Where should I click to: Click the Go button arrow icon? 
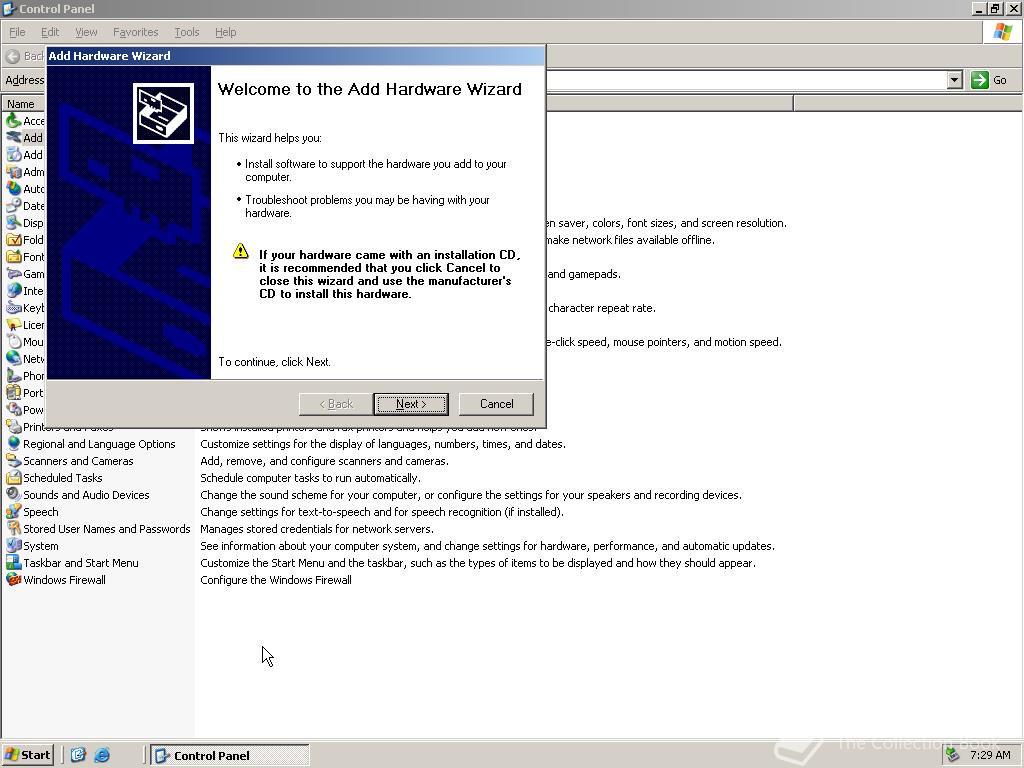point(979,80)
